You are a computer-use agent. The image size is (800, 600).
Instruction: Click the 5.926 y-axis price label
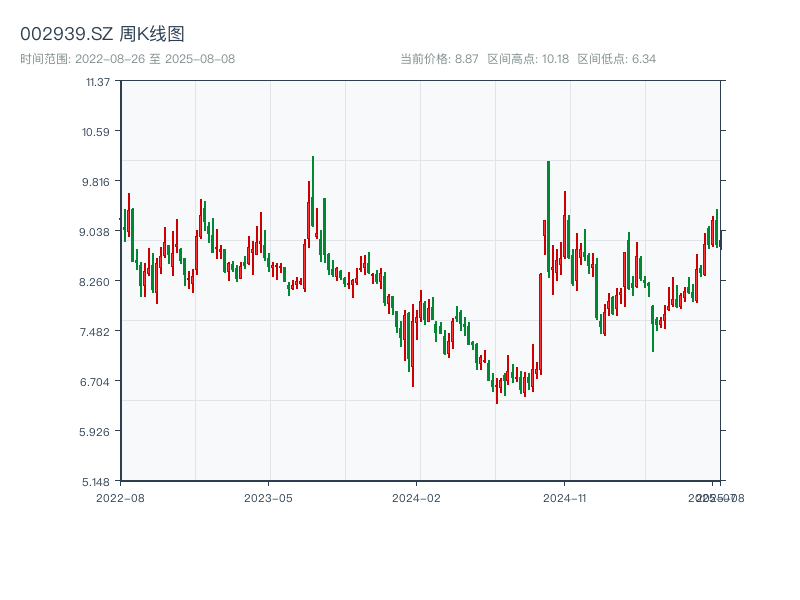pyautogui.click(x=97, y=432)
